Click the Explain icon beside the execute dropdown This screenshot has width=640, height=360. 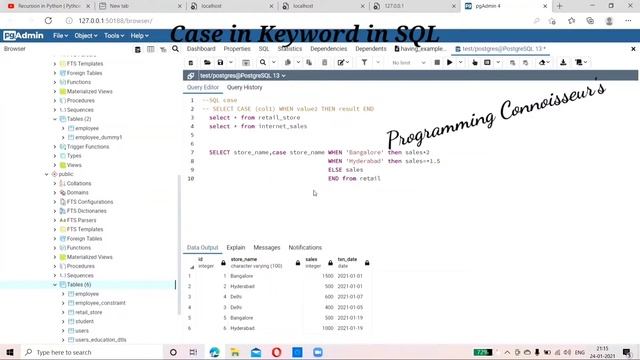tap(474, 62)
